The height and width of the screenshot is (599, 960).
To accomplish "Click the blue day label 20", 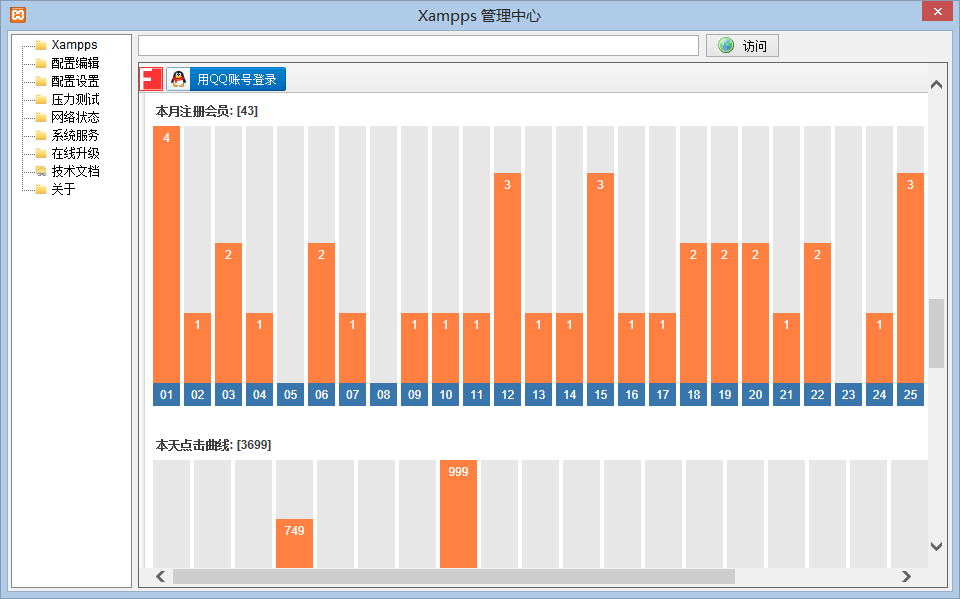I will pyautogui.click(x=756, y=394).
